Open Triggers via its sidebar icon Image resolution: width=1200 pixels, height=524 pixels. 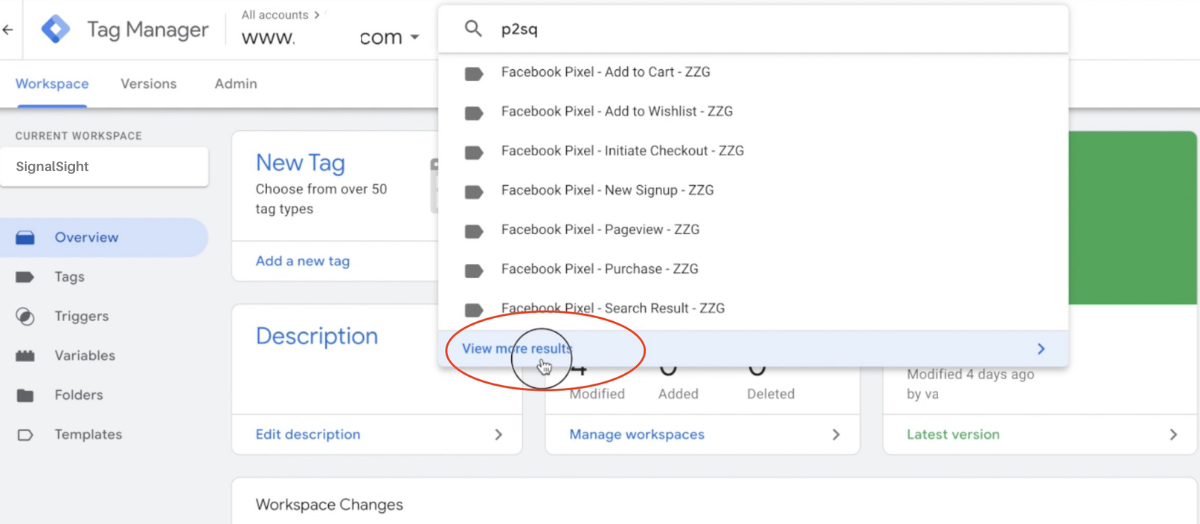(25, 316)
